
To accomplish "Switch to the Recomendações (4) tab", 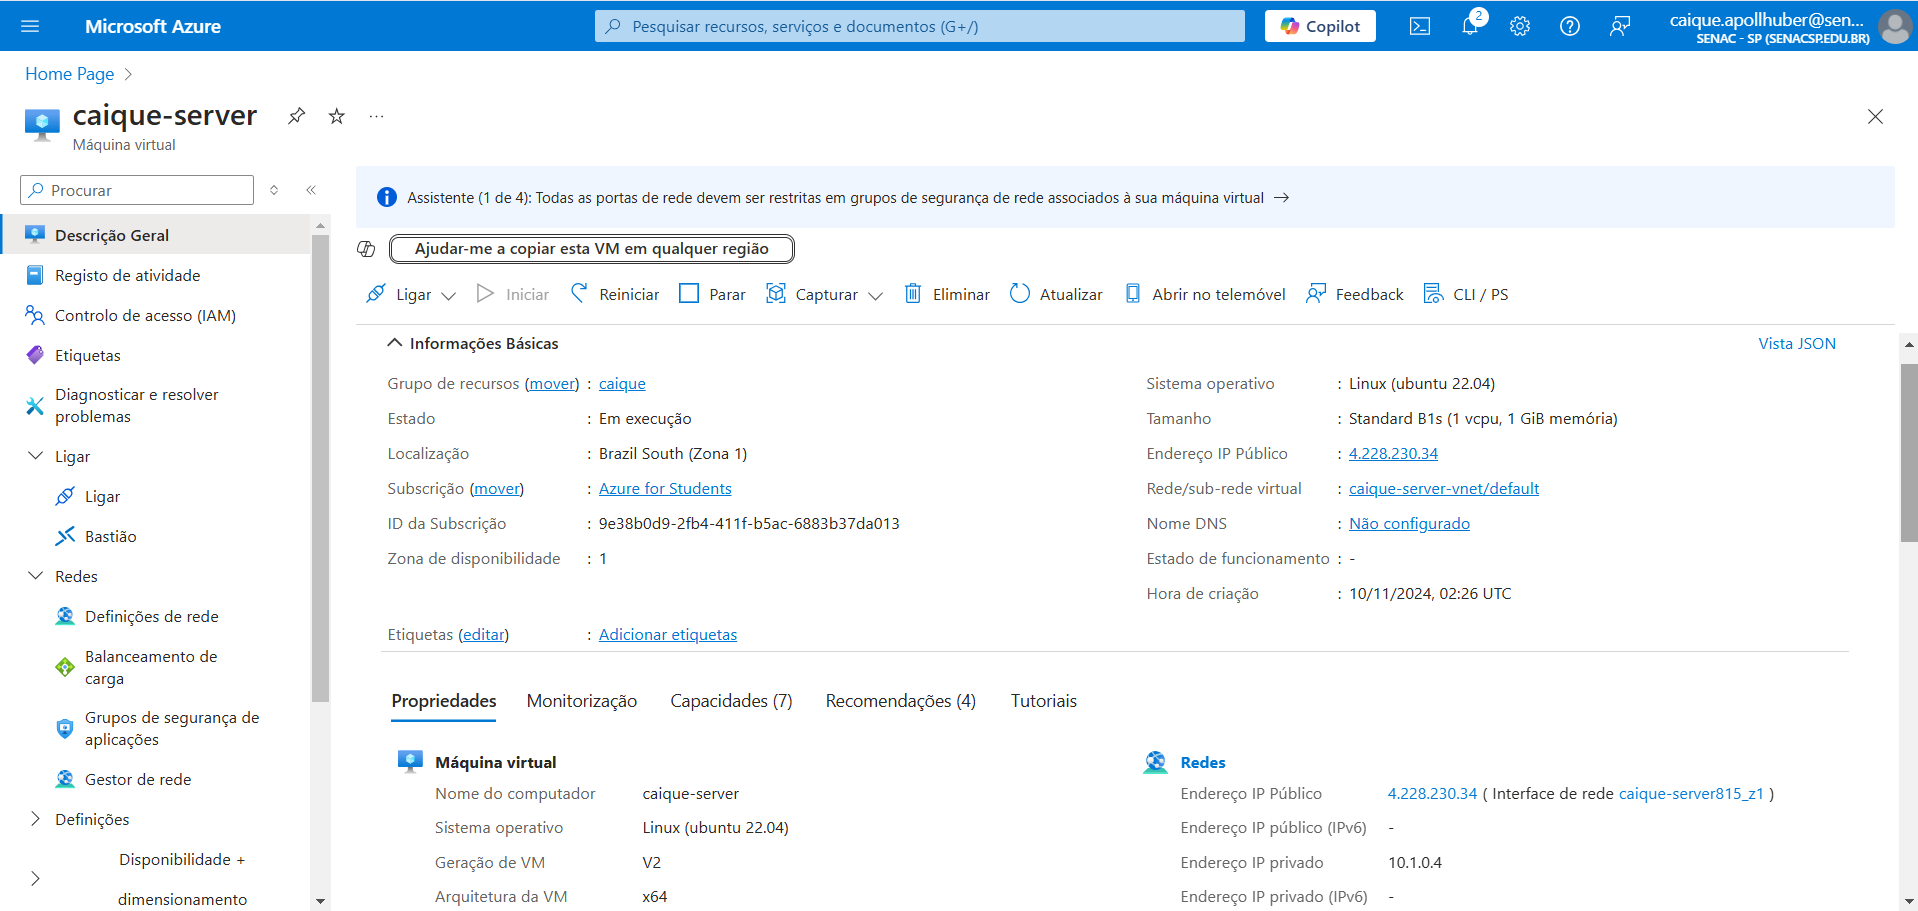I will click(x=900, y=701).
